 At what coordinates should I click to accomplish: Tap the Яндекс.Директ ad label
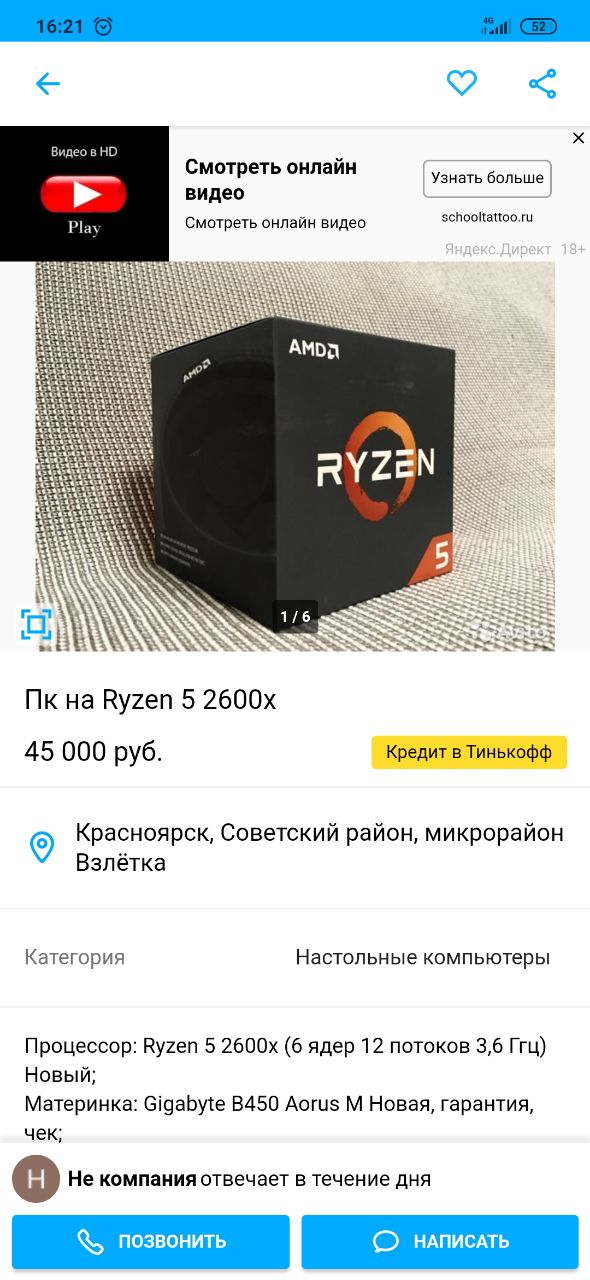tap(498, 249)
